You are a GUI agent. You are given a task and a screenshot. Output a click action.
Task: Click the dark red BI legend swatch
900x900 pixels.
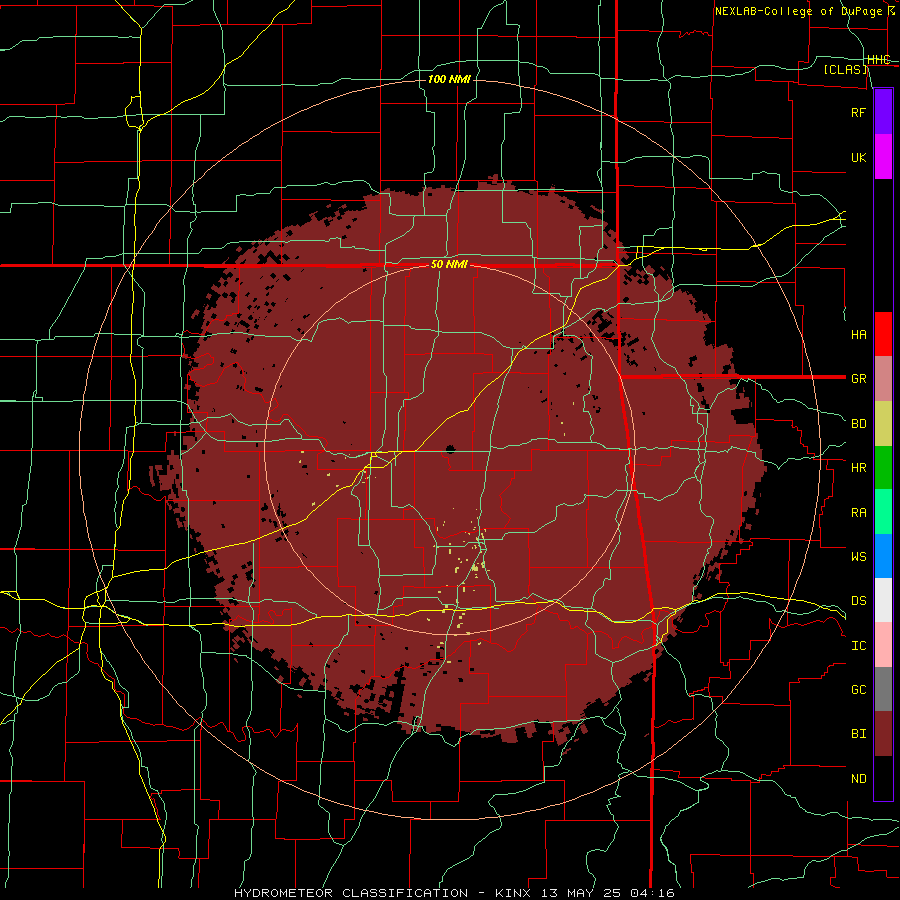pyautogui.click(x=883, y=734)
